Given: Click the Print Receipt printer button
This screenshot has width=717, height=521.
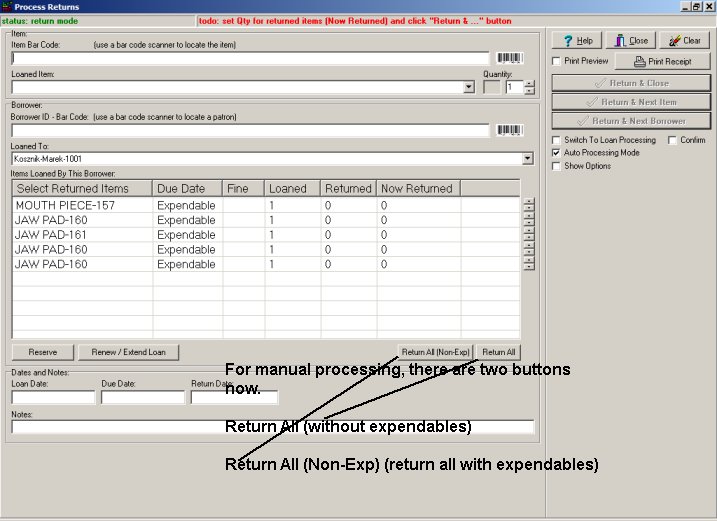Looking at the screenshot, I should [x=661, y=61].
